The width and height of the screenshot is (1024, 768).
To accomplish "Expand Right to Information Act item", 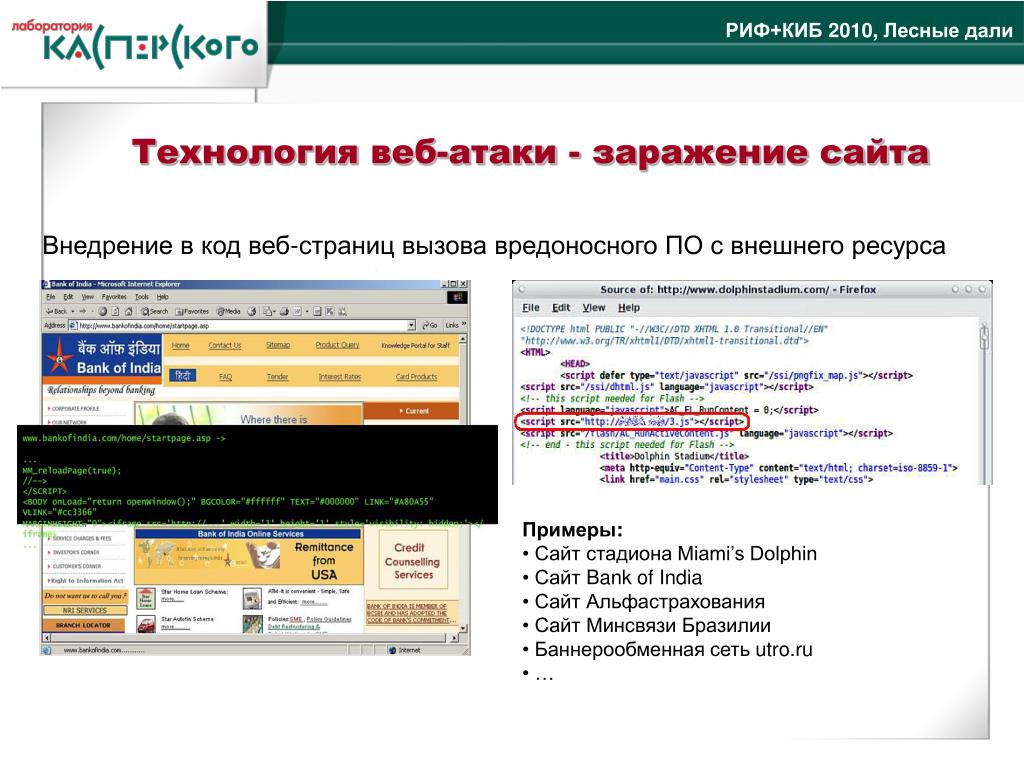I will [86, 580].
